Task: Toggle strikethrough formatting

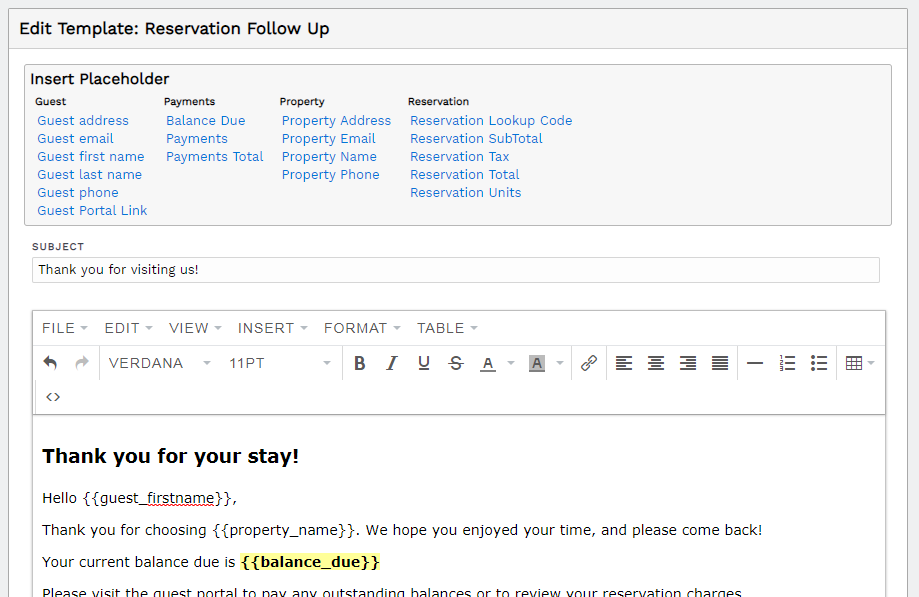Action: (456, 363)
